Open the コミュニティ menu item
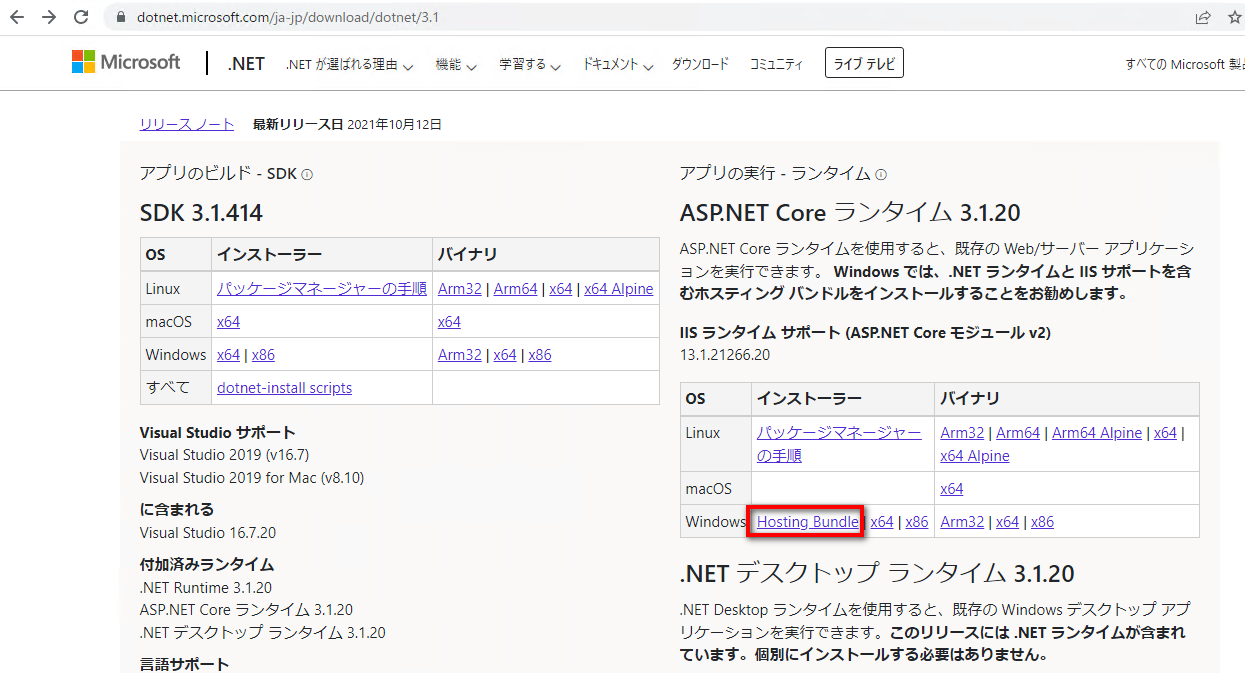The height and width of the screenshot is (673, 1245). tap(776, 64)
